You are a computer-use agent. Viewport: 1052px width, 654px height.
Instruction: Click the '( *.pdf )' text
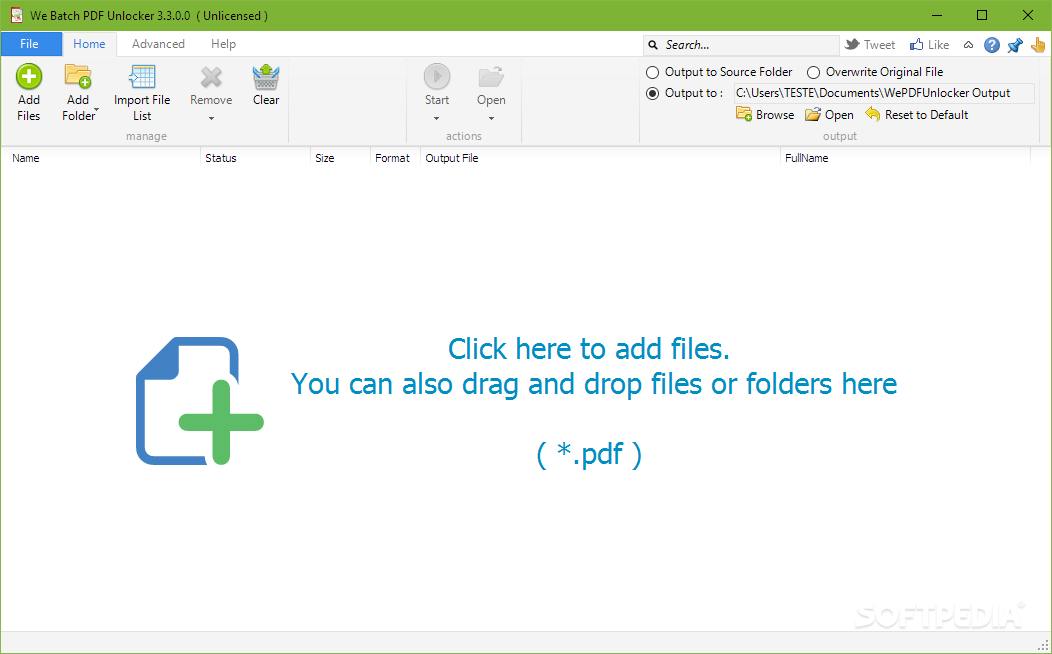point(589,454)
